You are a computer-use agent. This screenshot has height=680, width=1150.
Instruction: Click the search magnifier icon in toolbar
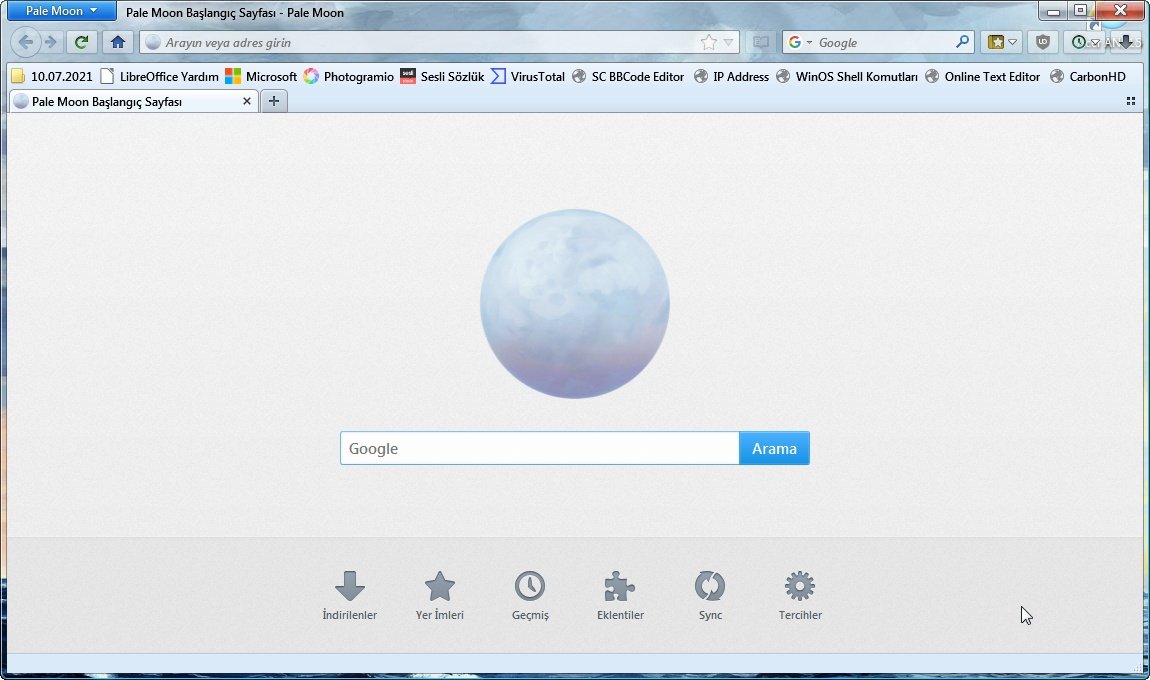(x=962, y=42)
